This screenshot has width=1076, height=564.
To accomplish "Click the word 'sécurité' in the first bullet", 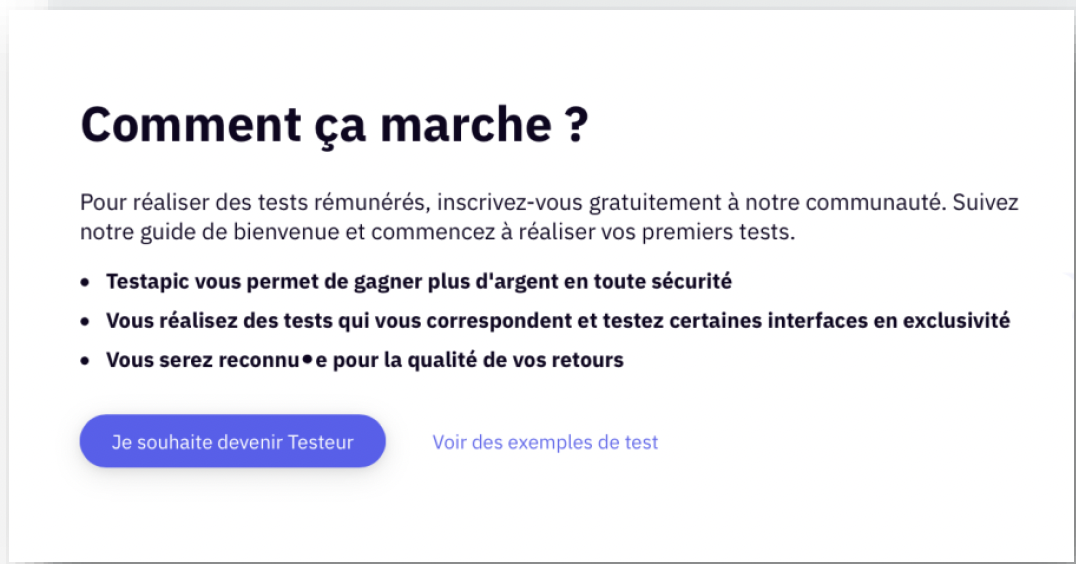I will (694, 282).
